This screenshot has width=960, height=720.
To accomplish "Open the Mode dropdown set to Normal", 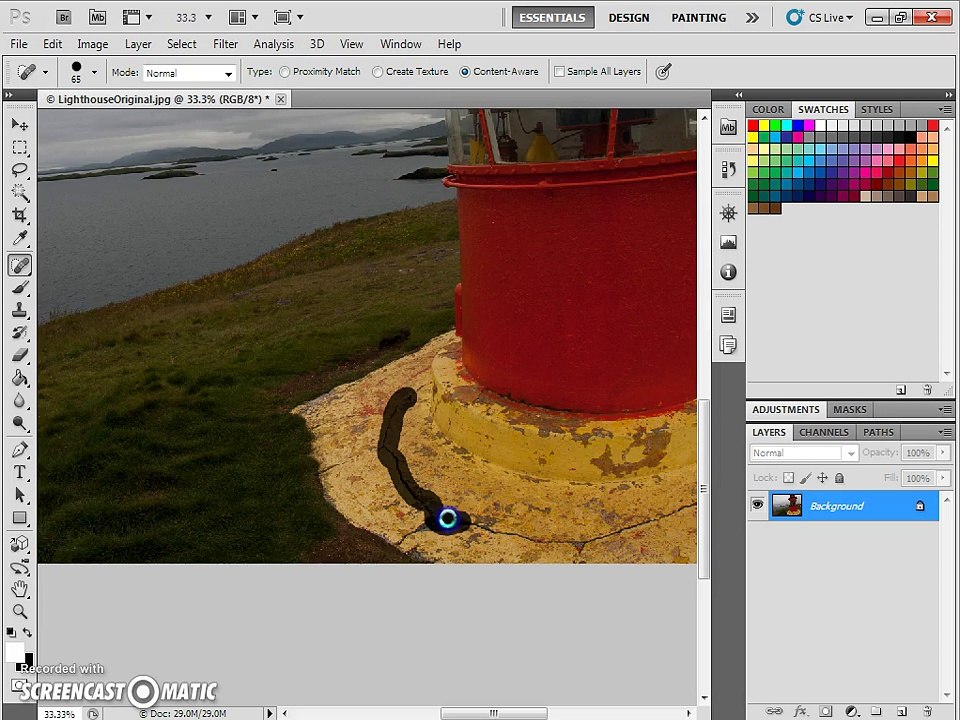I will click(189, 73).
